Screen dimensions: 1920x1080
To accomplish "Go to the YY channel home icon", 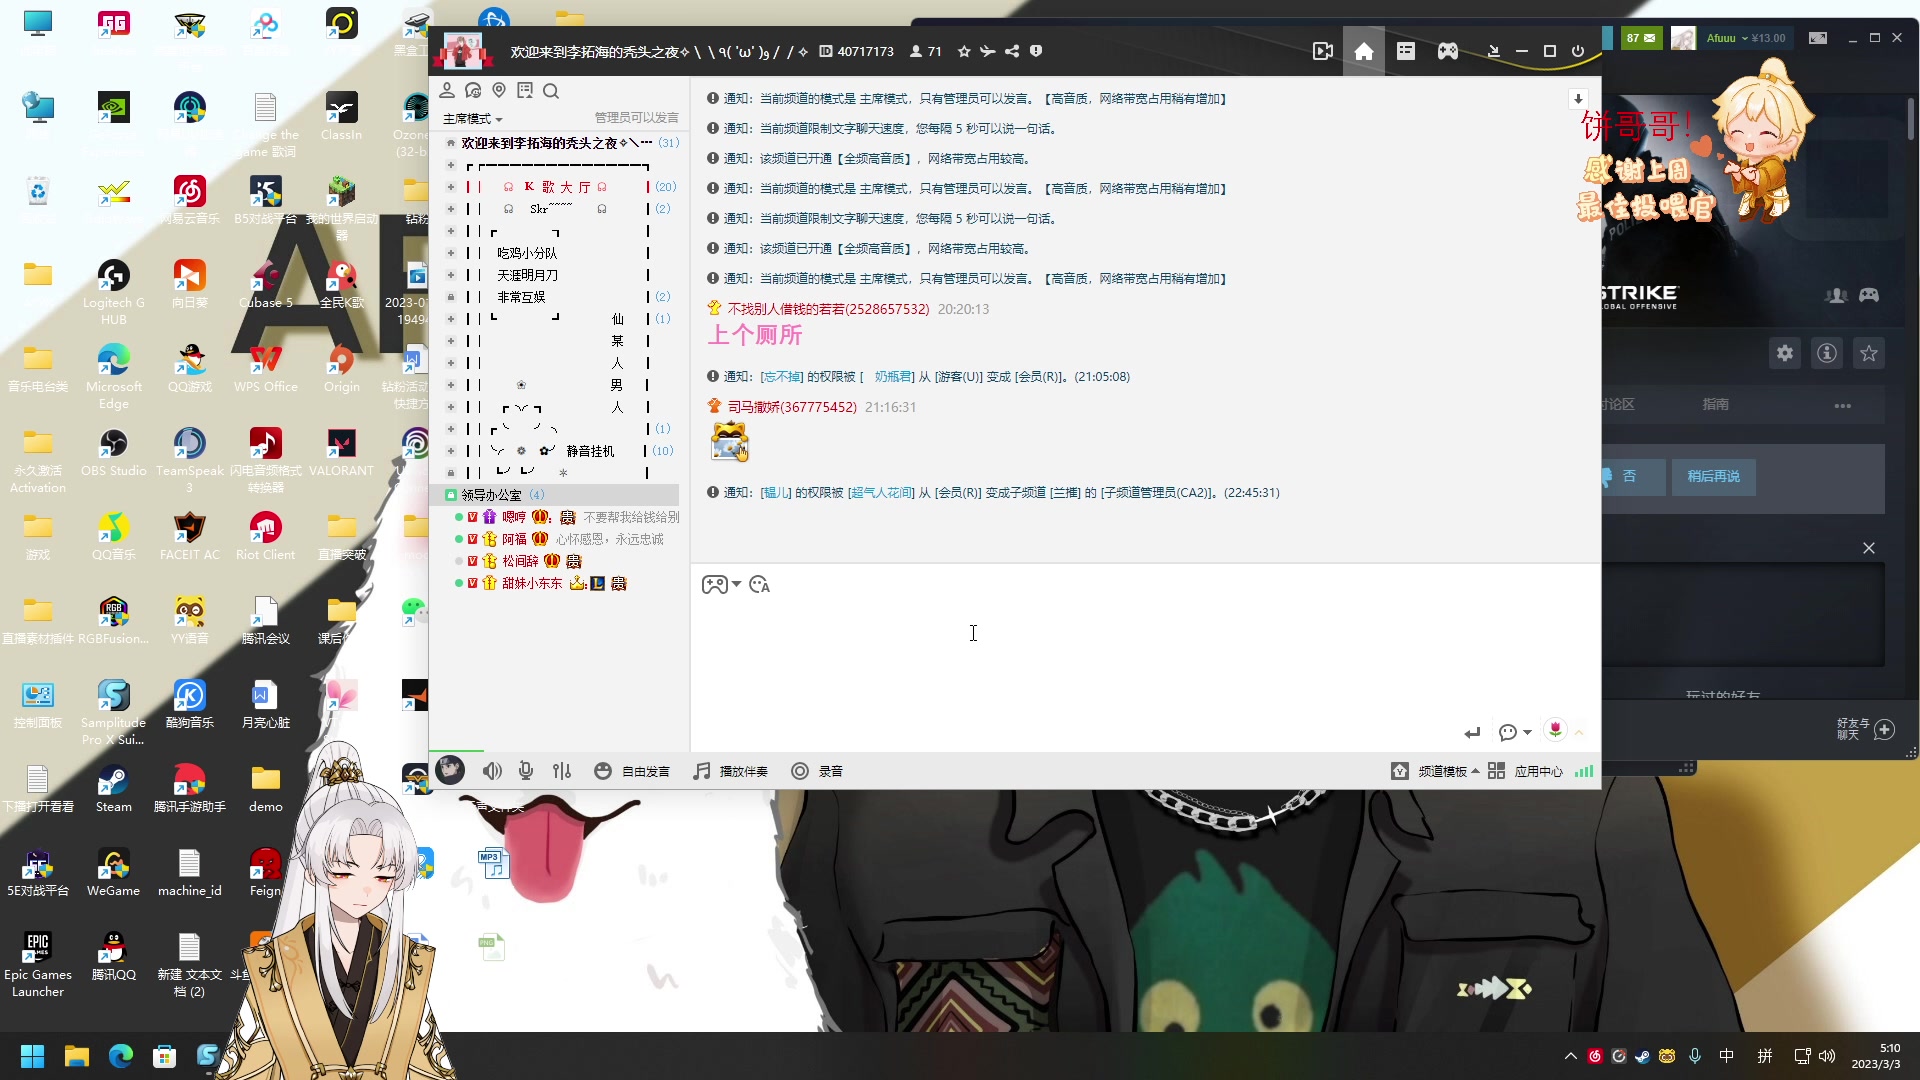I will tap(1364, 51).
